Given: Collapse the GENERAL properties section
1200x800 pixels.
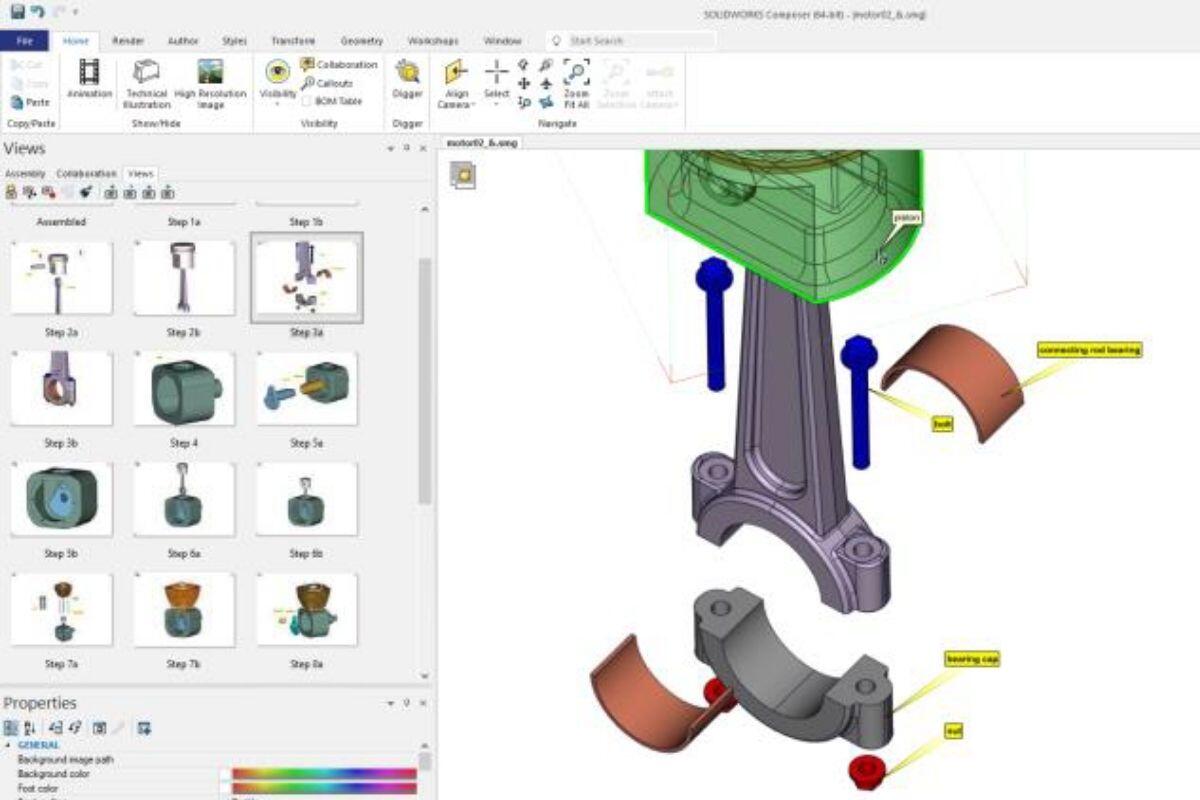Looking at the screenshot, I should coord(9,745).
